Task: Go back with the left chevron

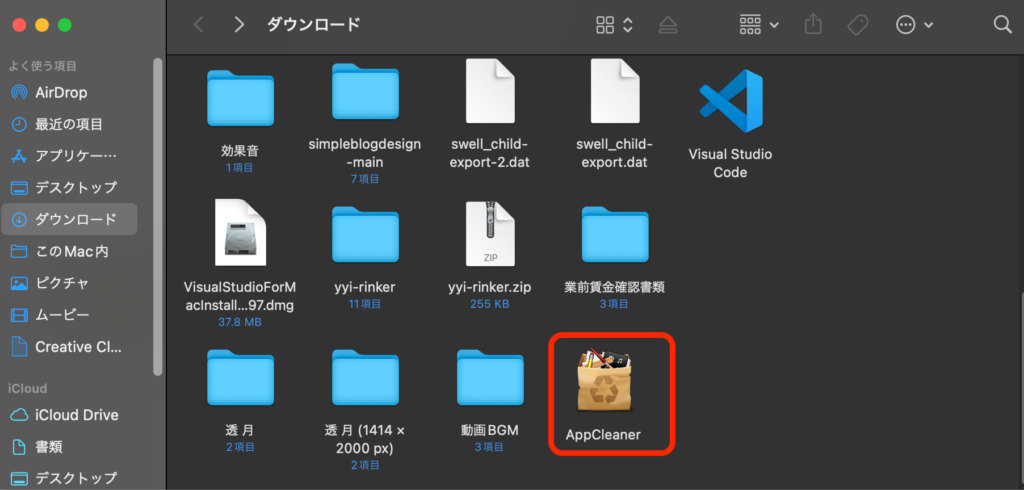Action: click(198, 25)
